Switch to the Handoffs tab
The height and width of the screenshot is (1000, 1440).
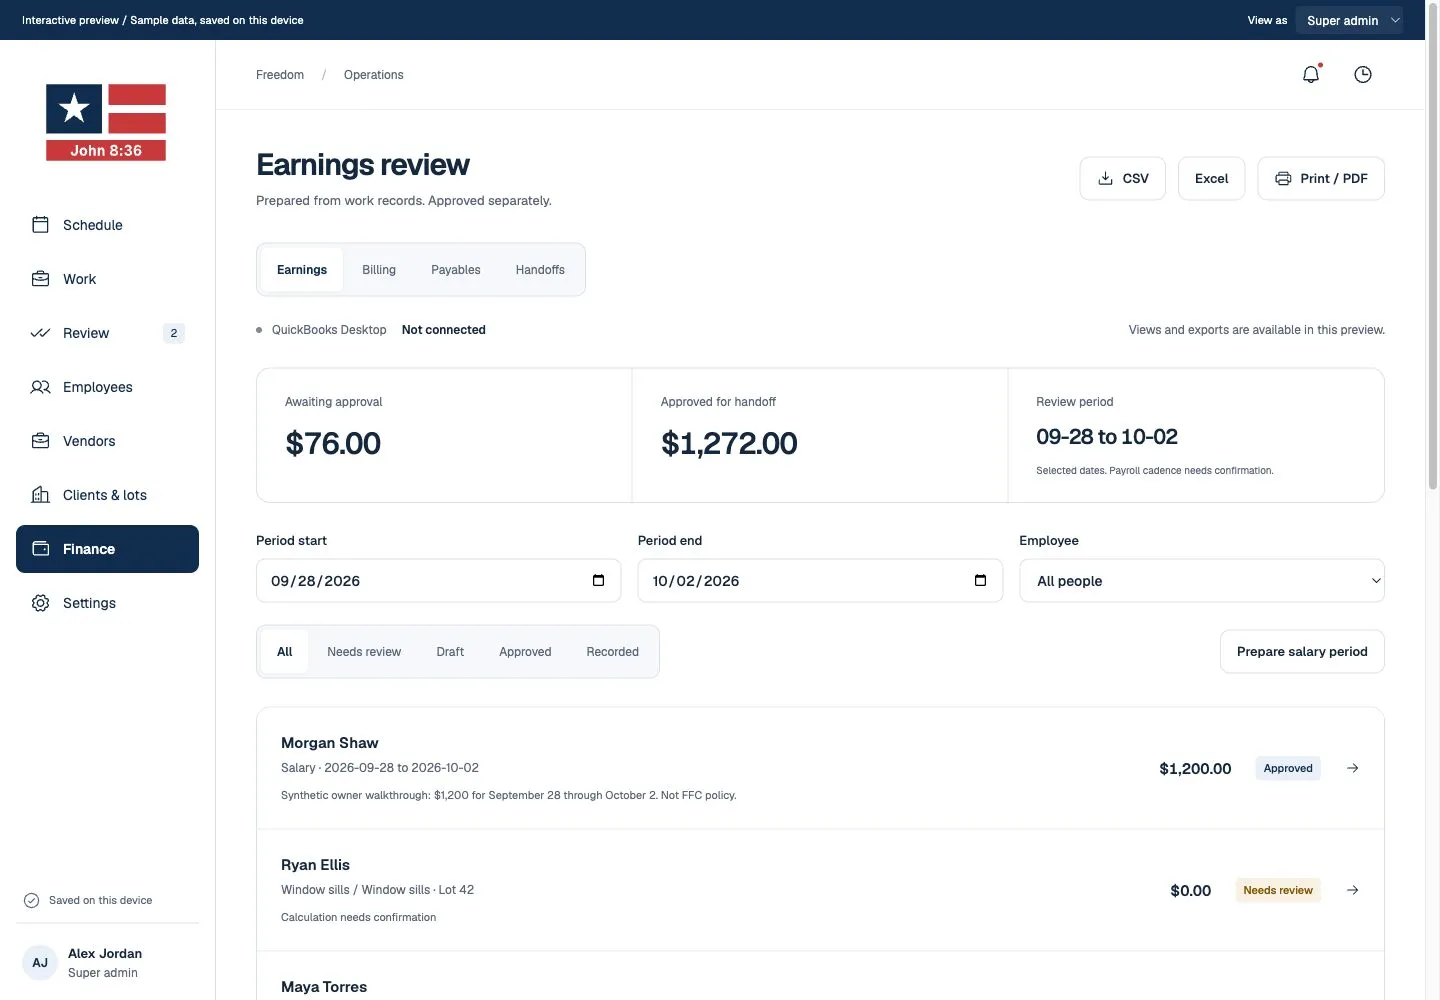[540, 270]
